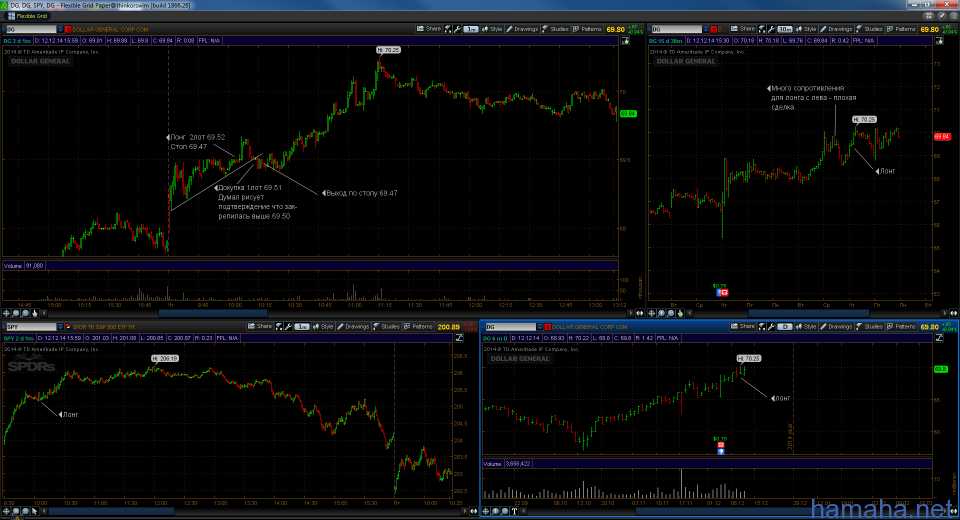960x520 pixels.
Task: Open Drawings in bottom-right DG chart toolbar
Action: pyautogui.click(x=838, y=326)
